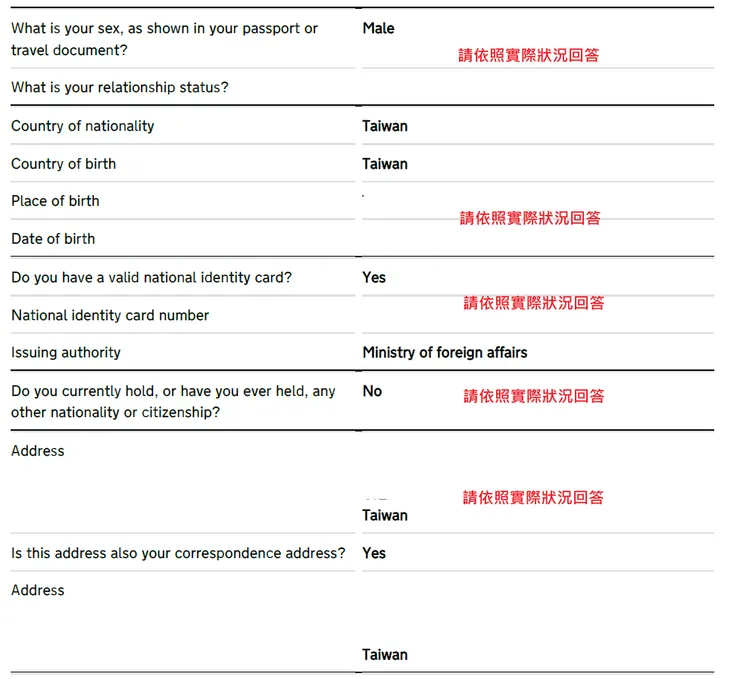Select Taiwan value beside Country of nationality

point(384,126)
